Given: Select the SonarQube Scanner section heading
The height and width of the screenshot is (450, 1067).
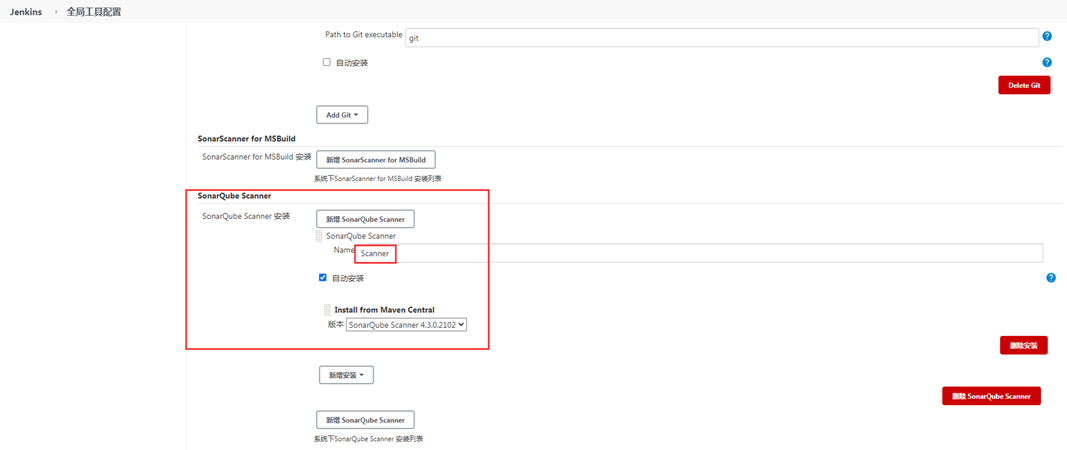Looking at the screenshot, I should pos(235,195).
